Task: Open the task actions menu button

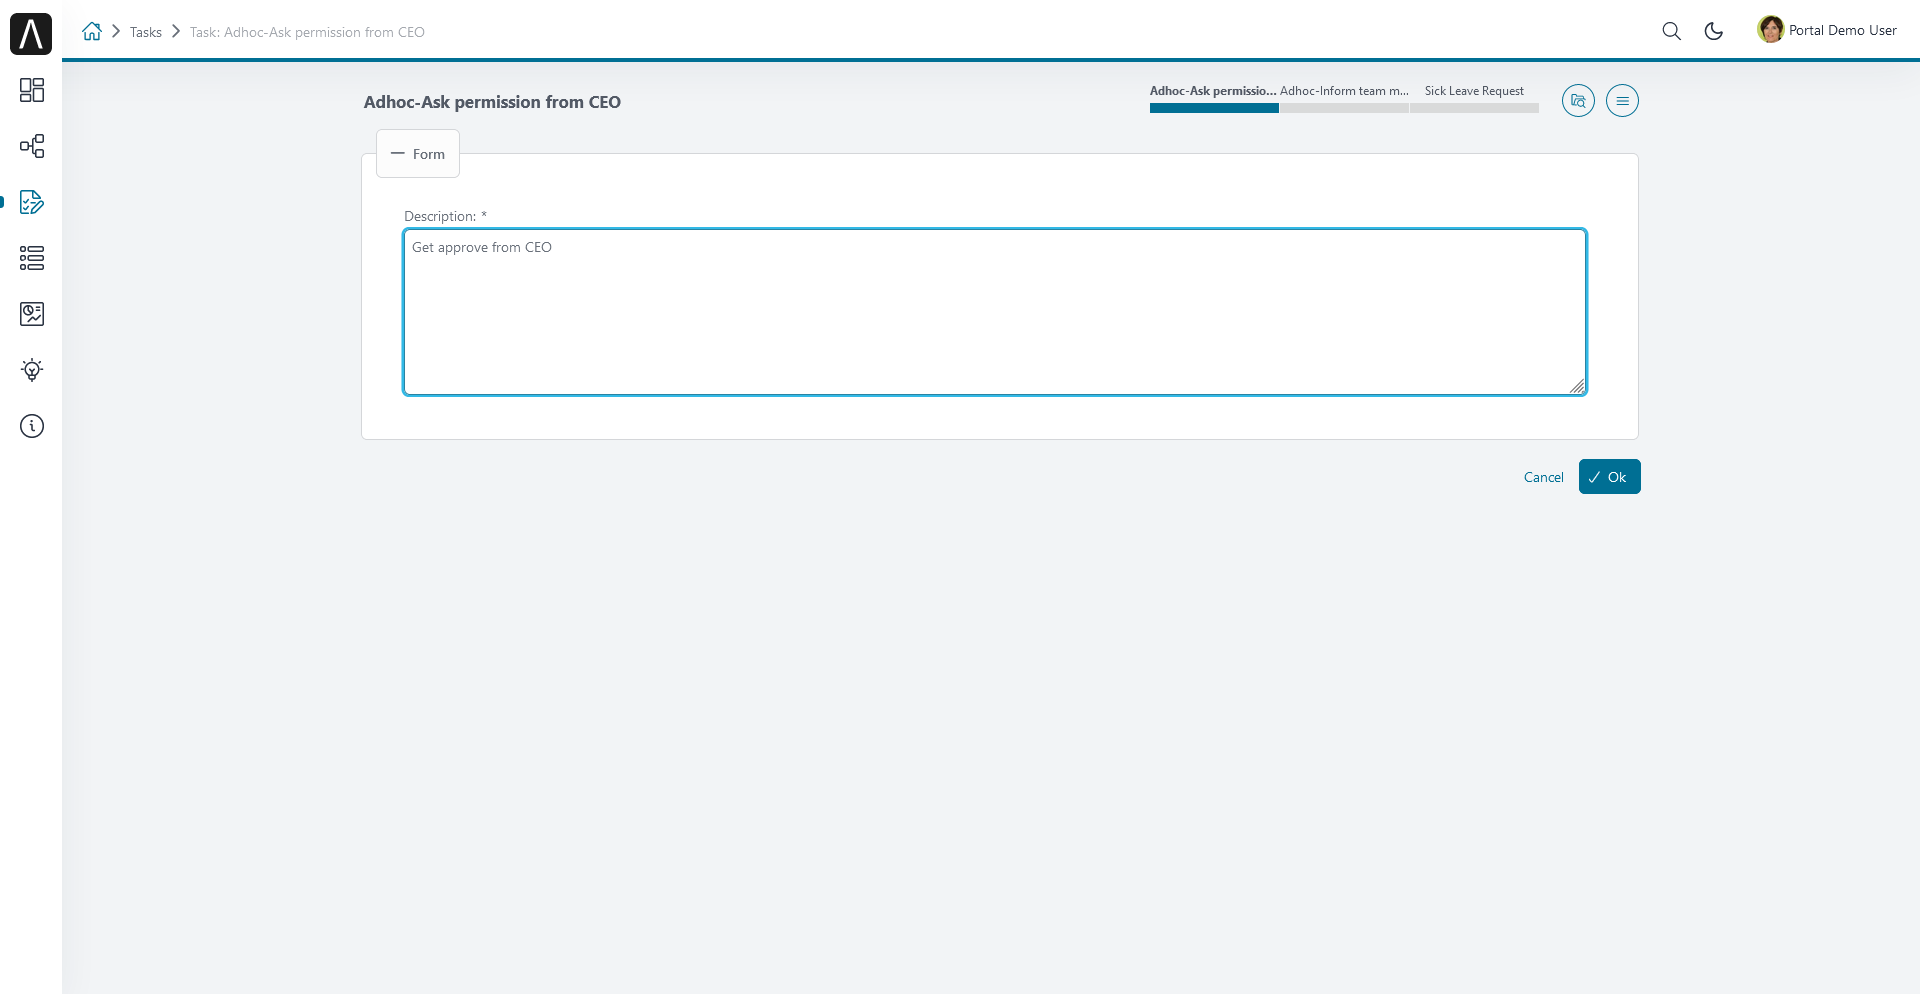Action: 1622,101
